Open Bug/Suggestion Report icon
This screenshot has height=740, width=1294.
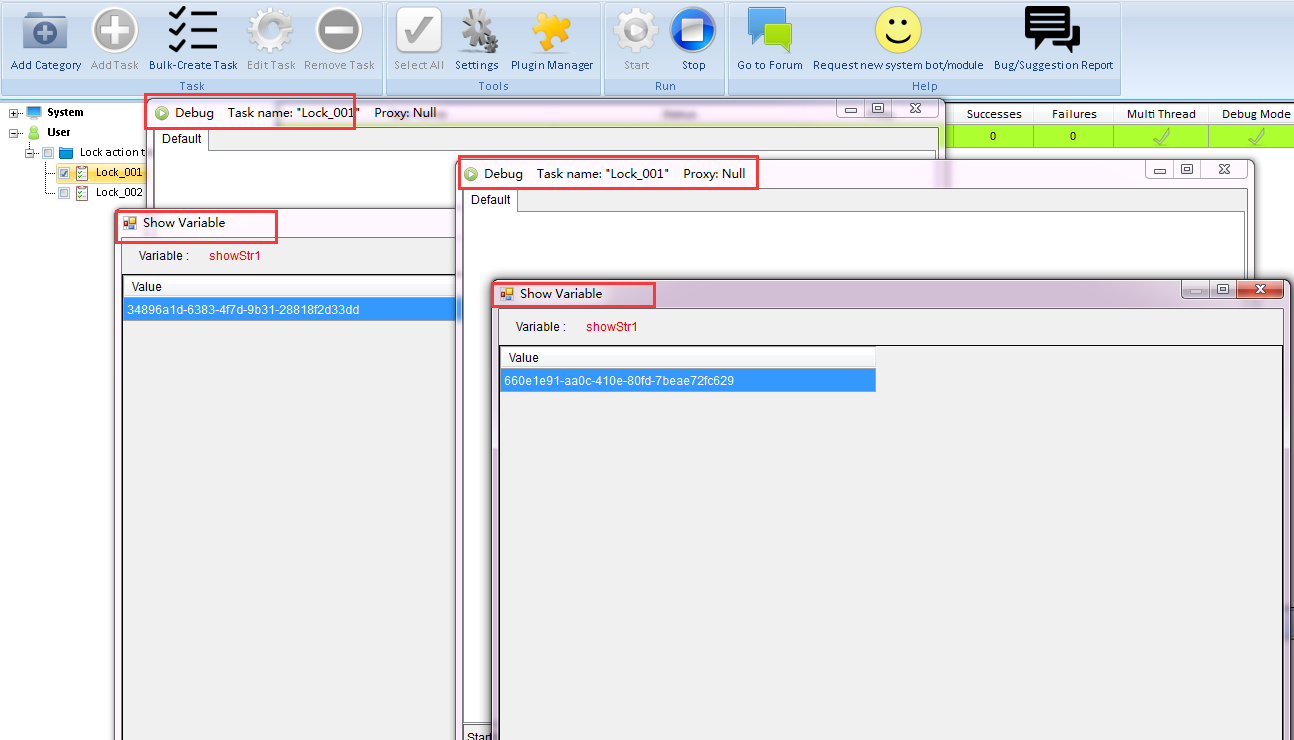pyautogui.click(x=1052, y=31)
